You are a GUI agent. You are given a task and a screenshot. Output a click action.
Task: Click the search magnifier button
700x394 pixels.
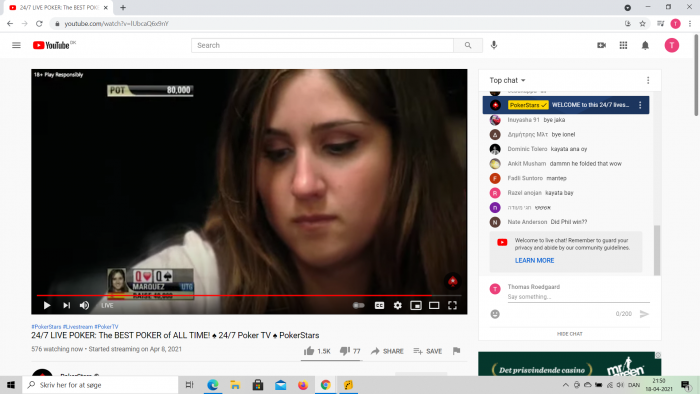click(x=468, y=45)
